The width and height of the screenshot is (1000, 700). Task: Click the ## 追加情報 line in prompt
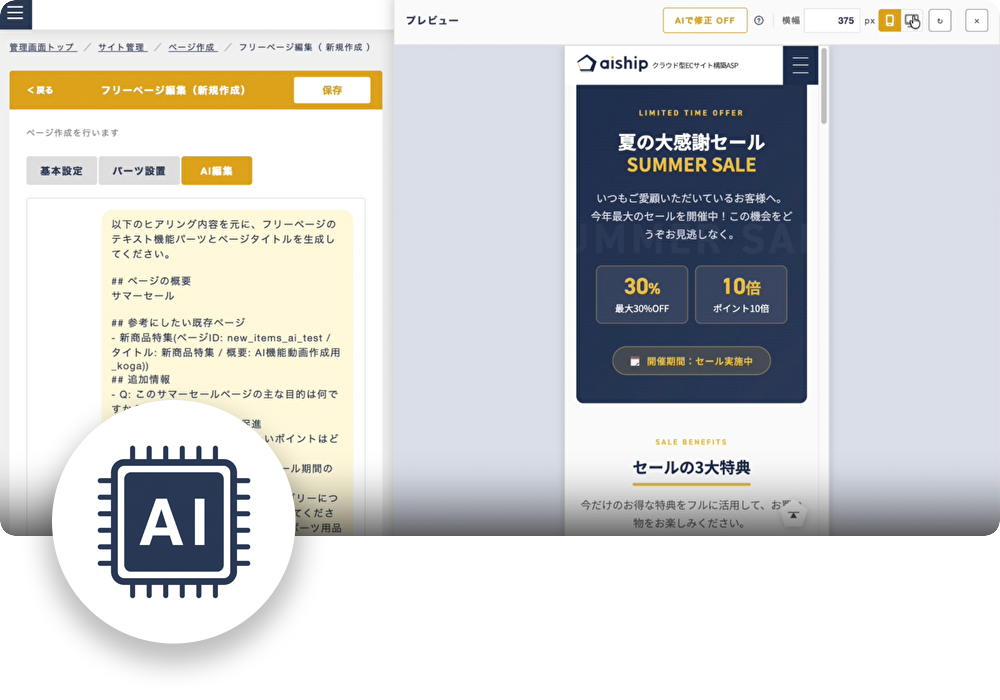pyautogui.click(x=141, y=379)
